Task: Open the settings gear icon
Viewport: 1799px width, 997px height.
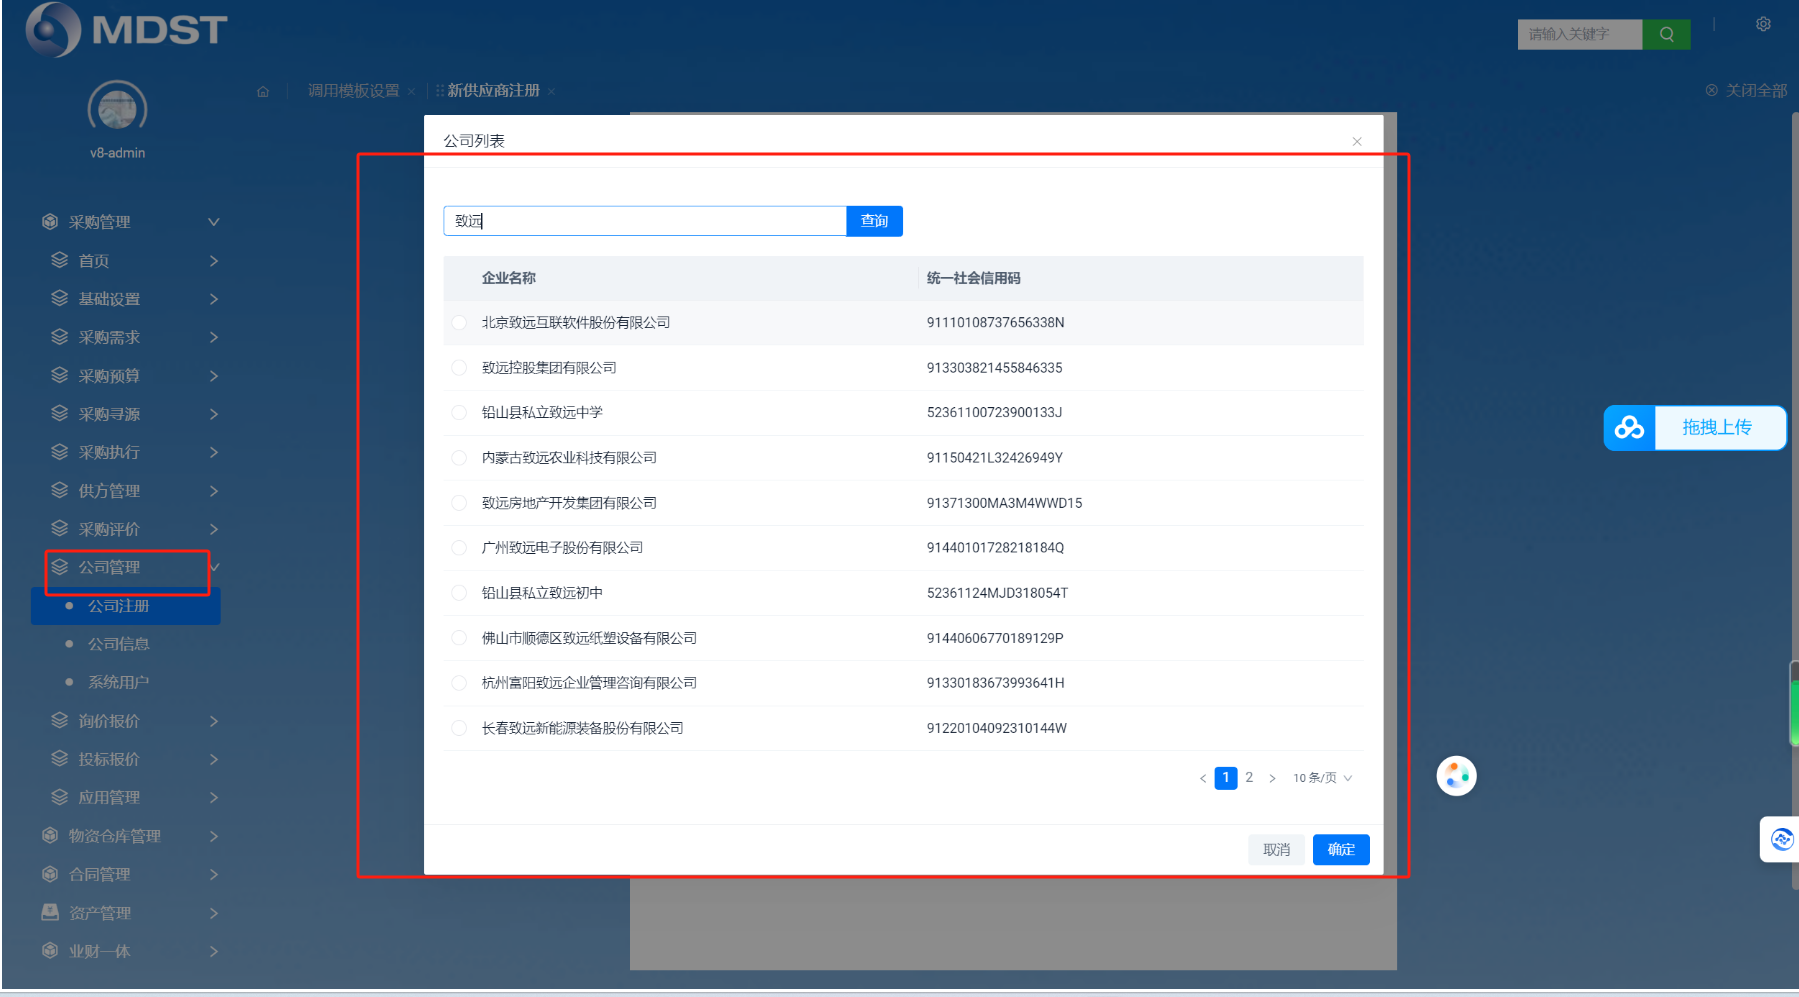Action: point(1763,24)
